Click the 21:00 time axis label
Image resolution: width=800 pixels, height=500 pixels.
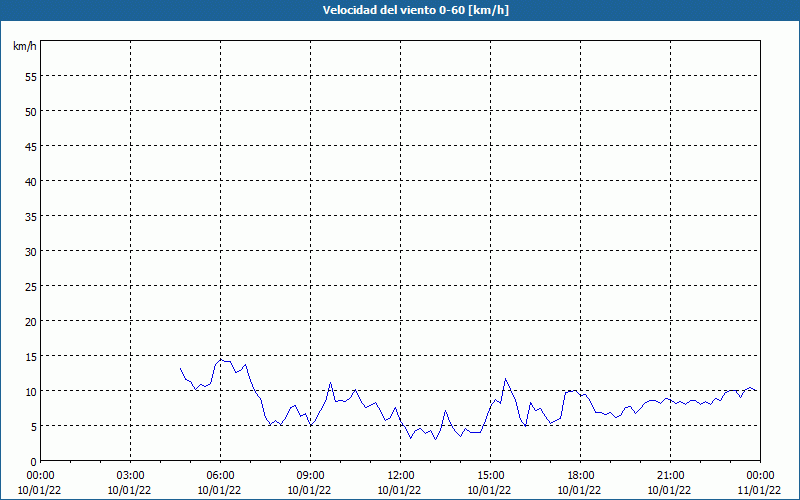point(670,476)
